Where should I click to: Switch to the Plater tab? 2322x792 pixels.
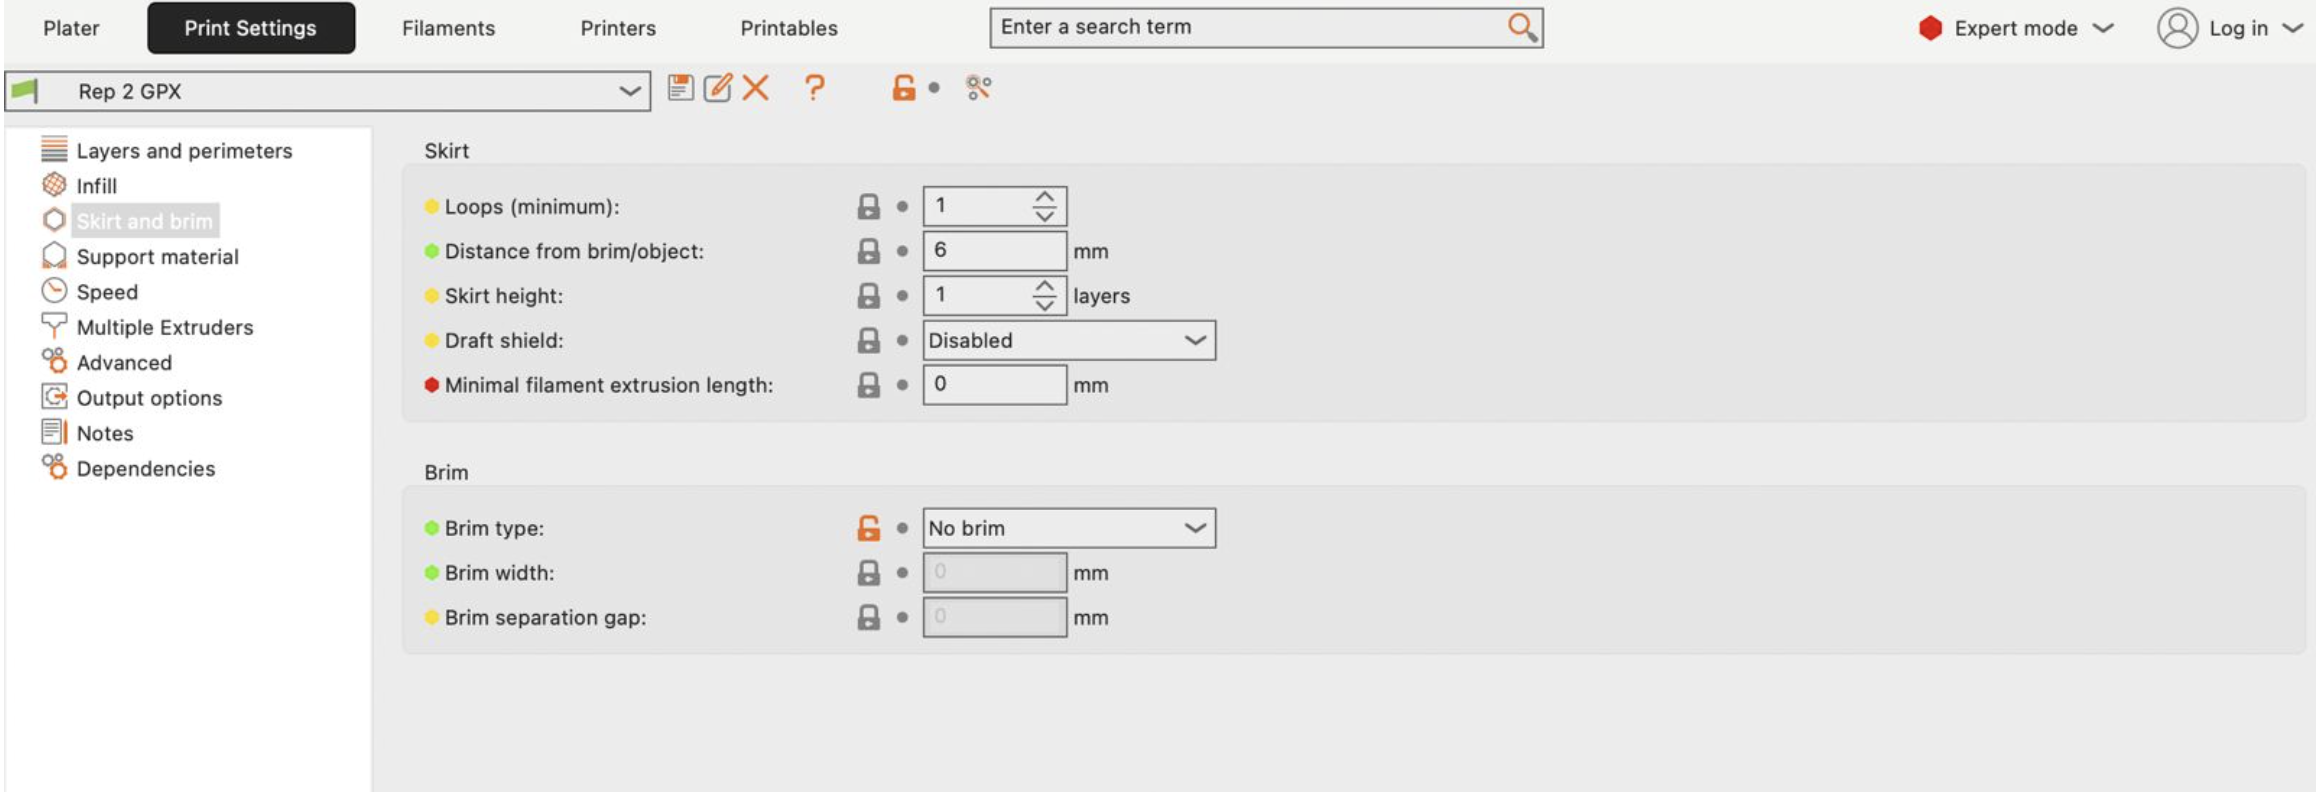pyautogui.click(x=71, y=28)
